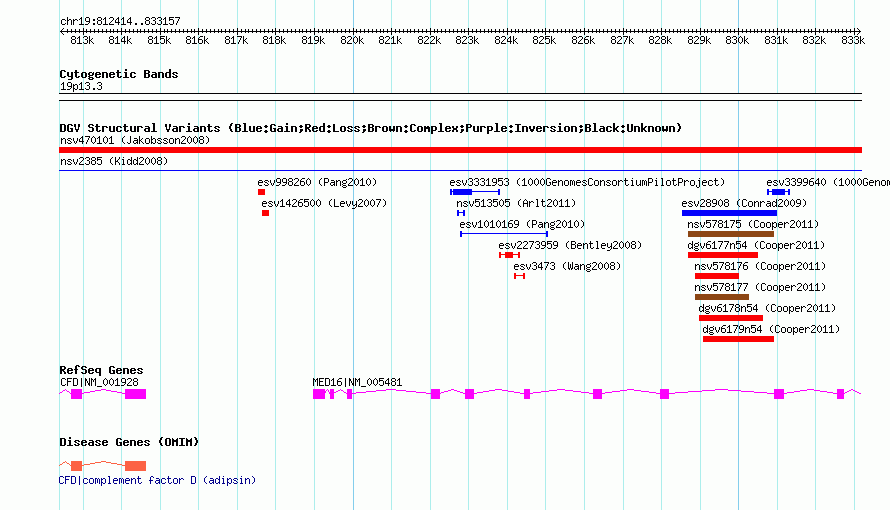Open esv1426500 (Levy2007) variant label

(324, 203)
